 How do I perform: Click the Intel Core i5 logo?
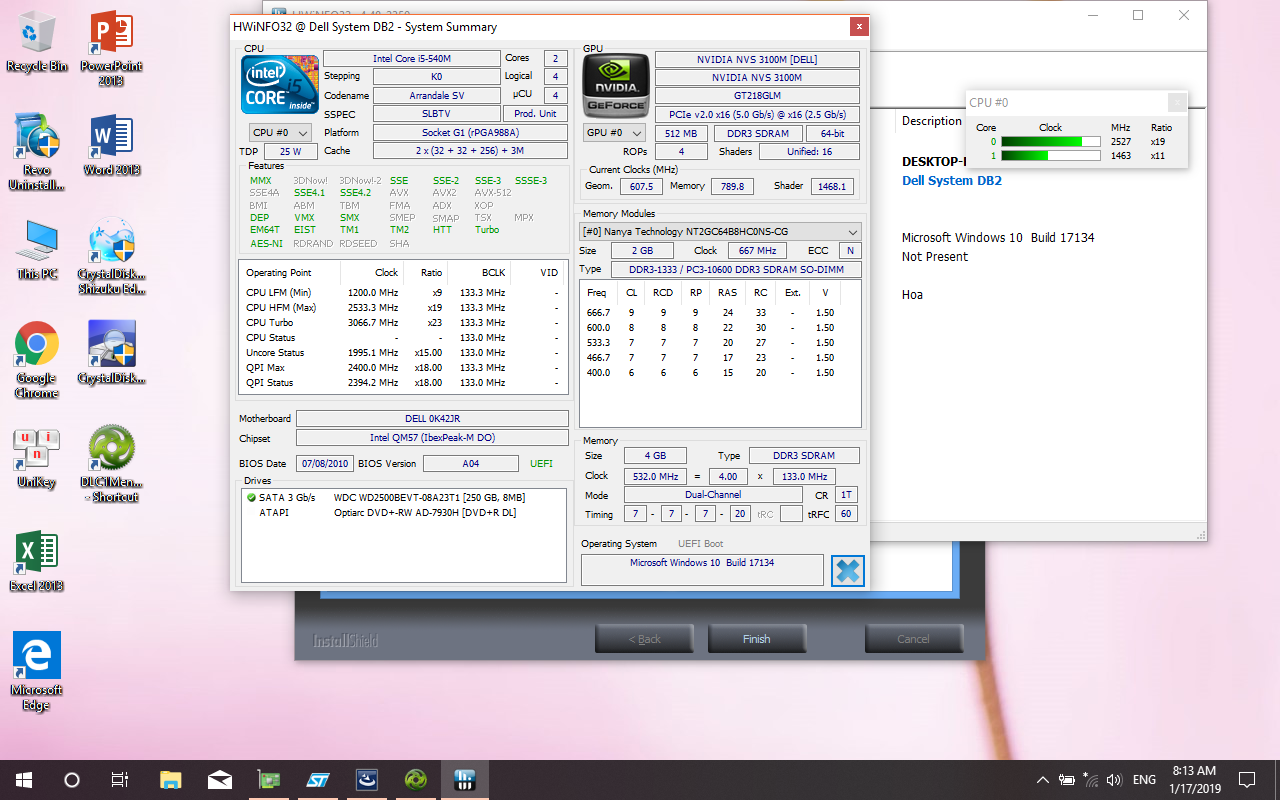(280, 84)
